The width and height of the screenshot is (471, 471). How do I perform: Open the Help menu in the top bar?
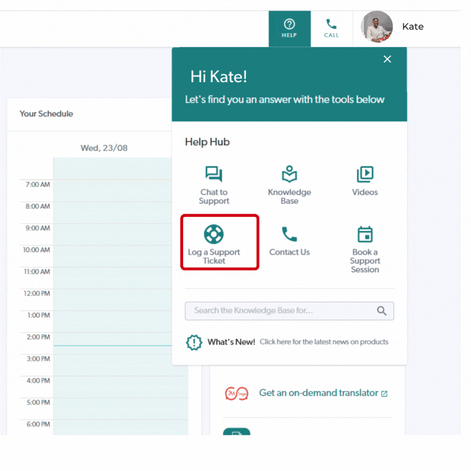[290, 29]
